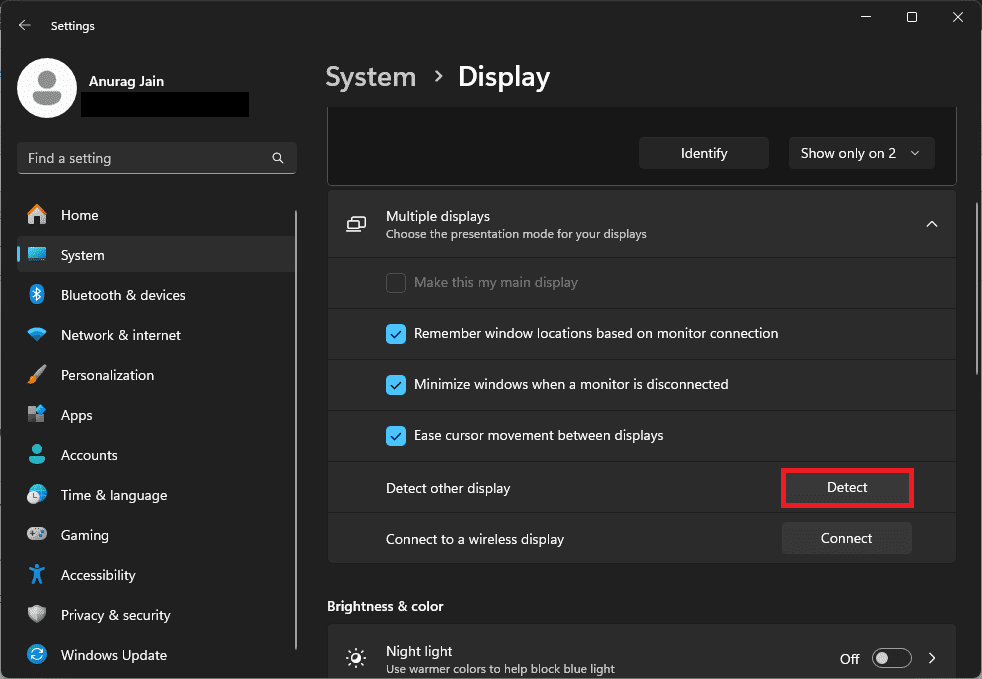This screenshot has width=982, height=679.
Task: Open Time & language settings
Action: click(x=113, y=495)
